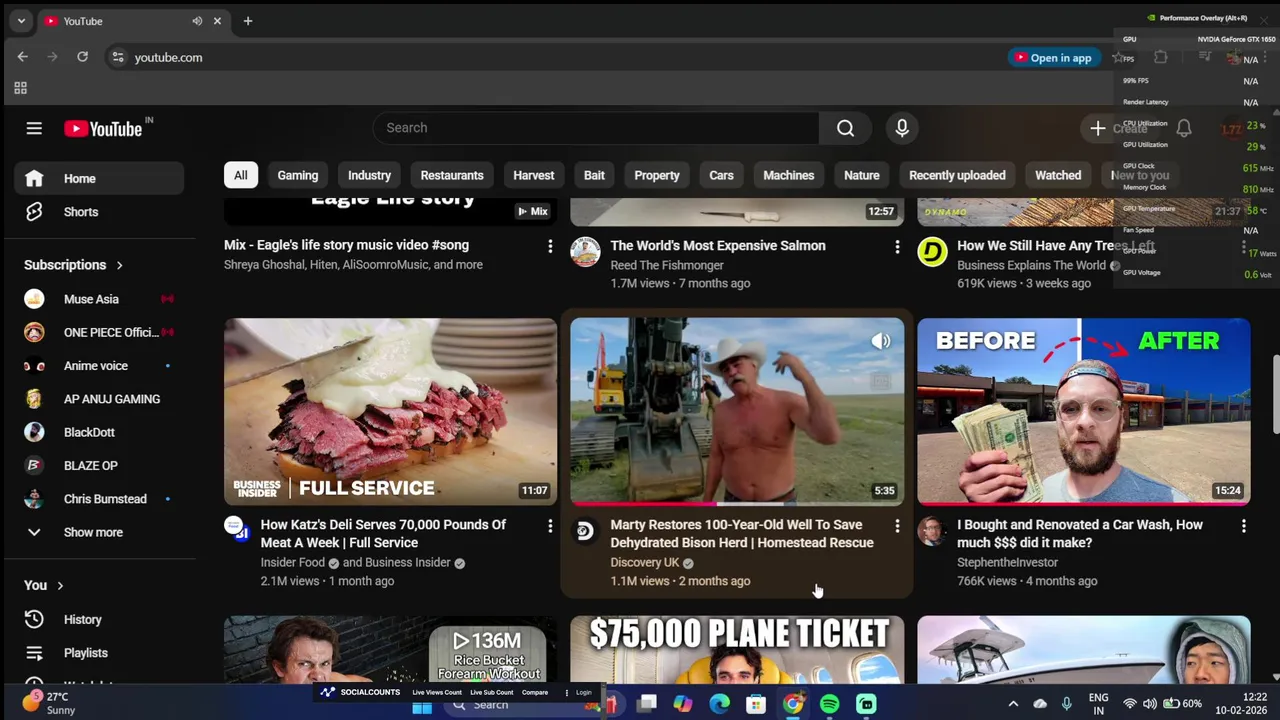This screenshot has width=1280, height=720.
Task: Mute the YouTube tab audio
Action: click(x=197, y=21)
